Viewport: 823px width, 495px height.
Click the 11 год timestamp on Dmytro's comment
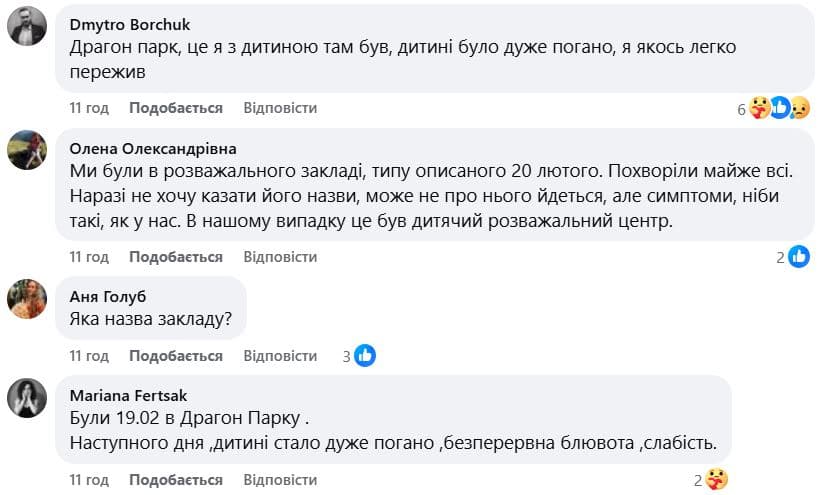[89, 108]
